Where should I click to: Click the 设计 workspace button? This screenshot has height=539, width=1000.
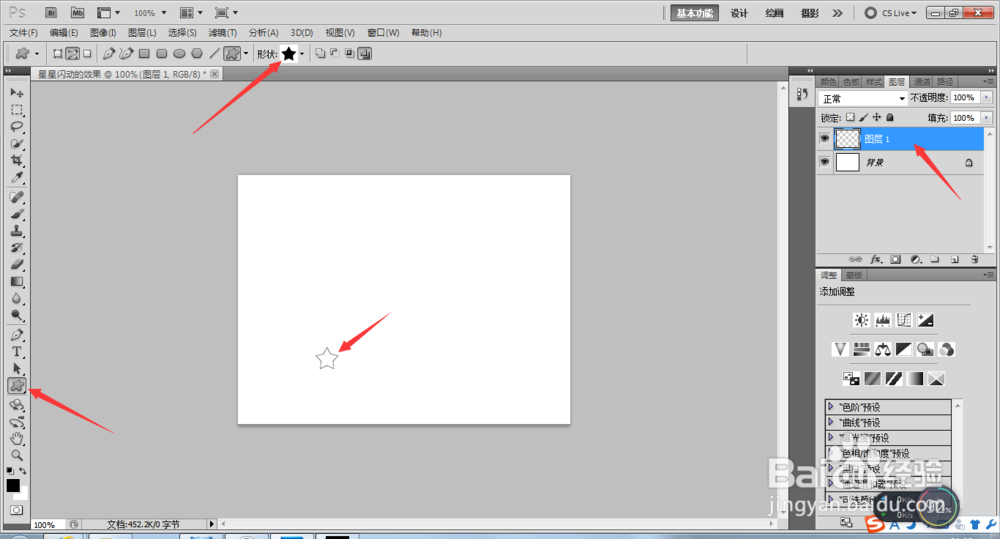[739, 13]
